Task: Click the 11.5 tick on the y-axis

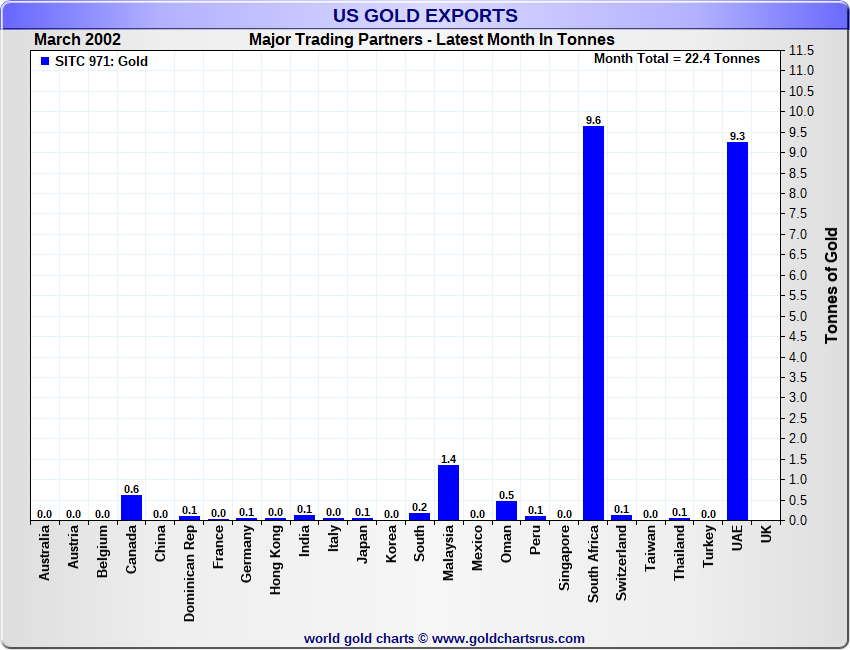Action: click(x=802, y=50)
